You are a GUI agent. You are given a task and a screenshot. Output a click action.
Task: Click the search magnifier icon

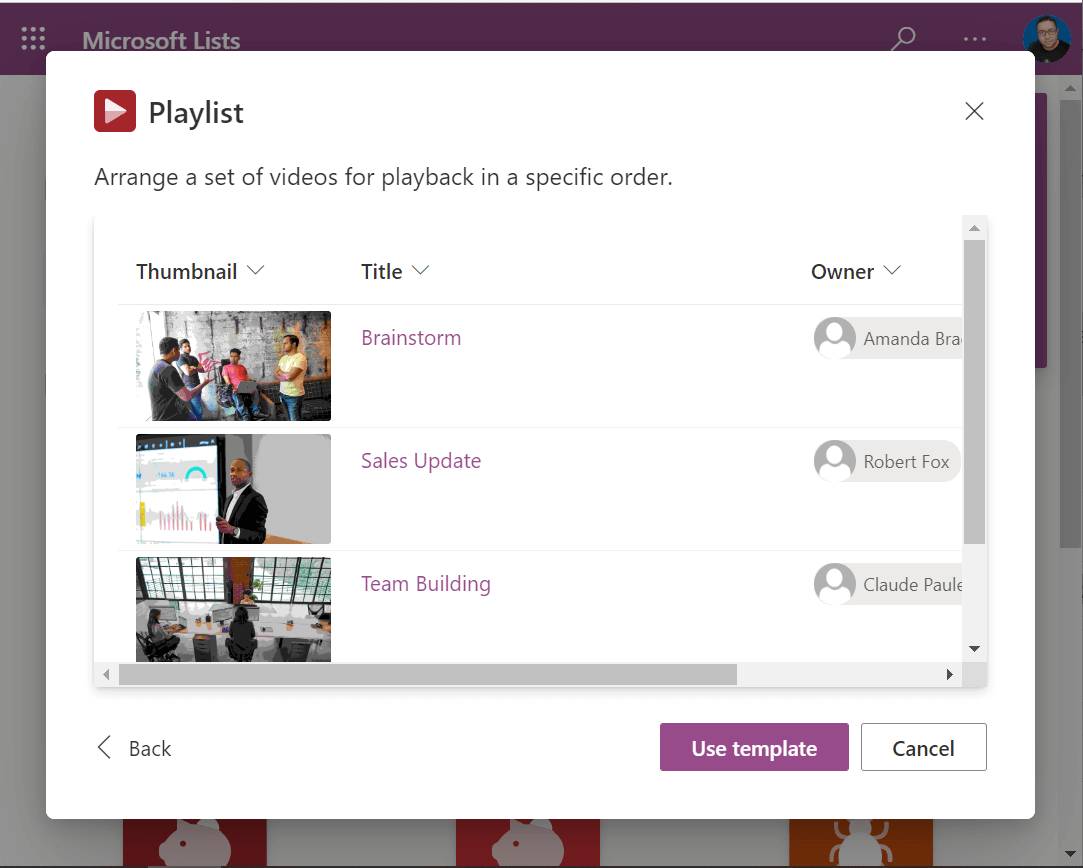pyautogui.click(x=902, y=38)
